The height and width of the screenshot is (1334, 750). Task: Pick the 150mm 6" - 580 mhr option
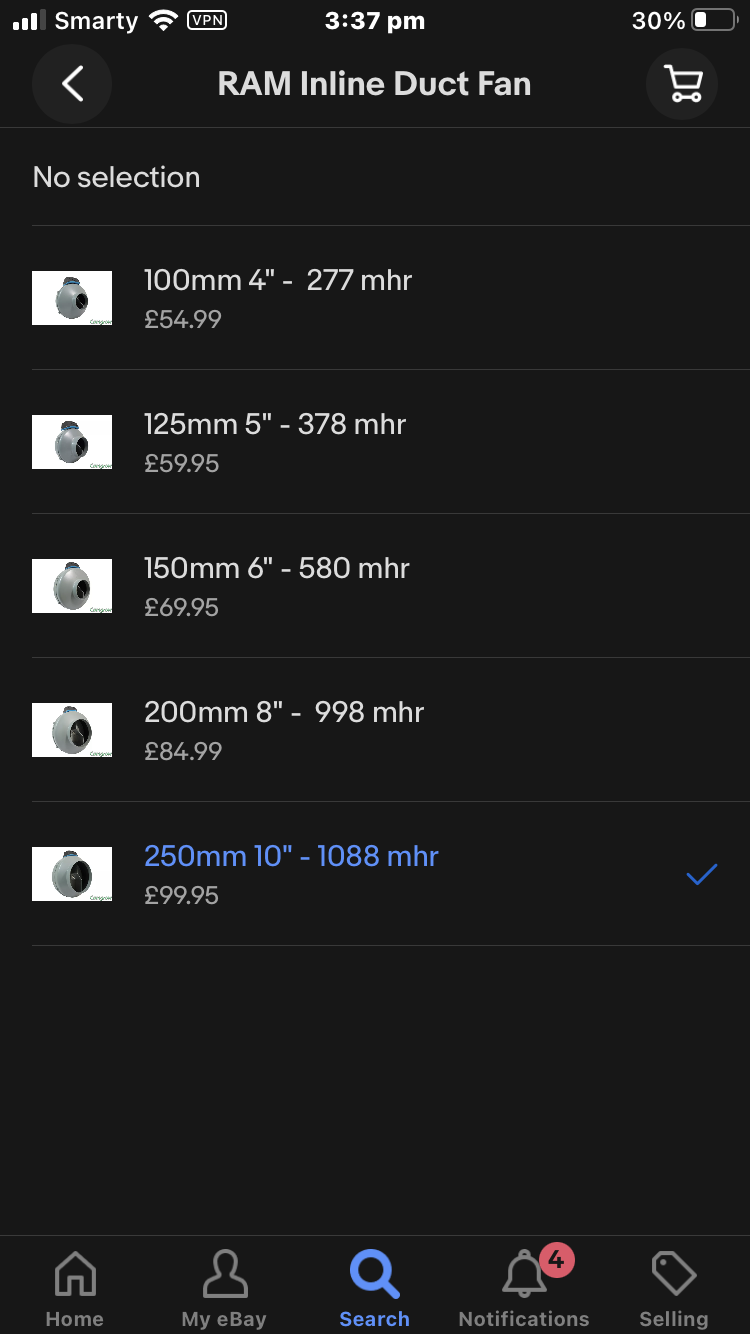[x=277, y=569]
